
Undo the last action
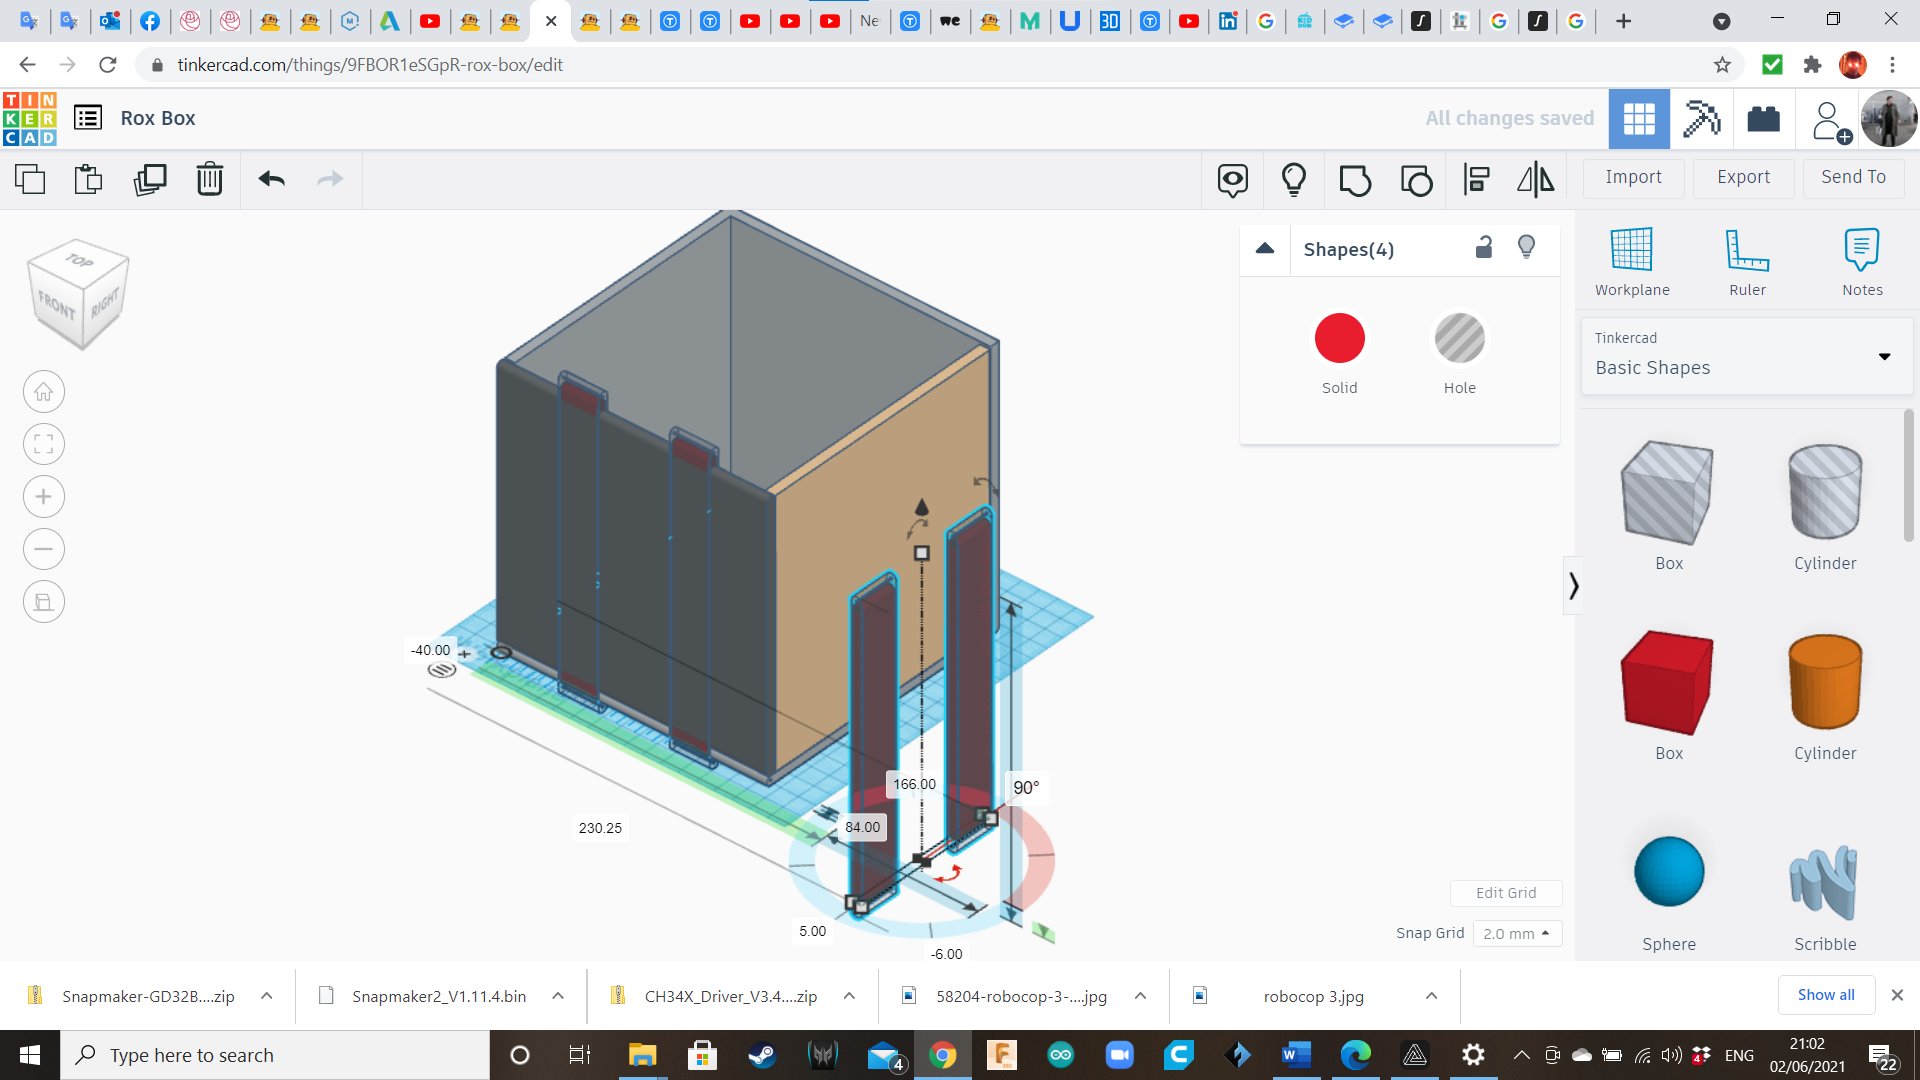click(271, 180)
